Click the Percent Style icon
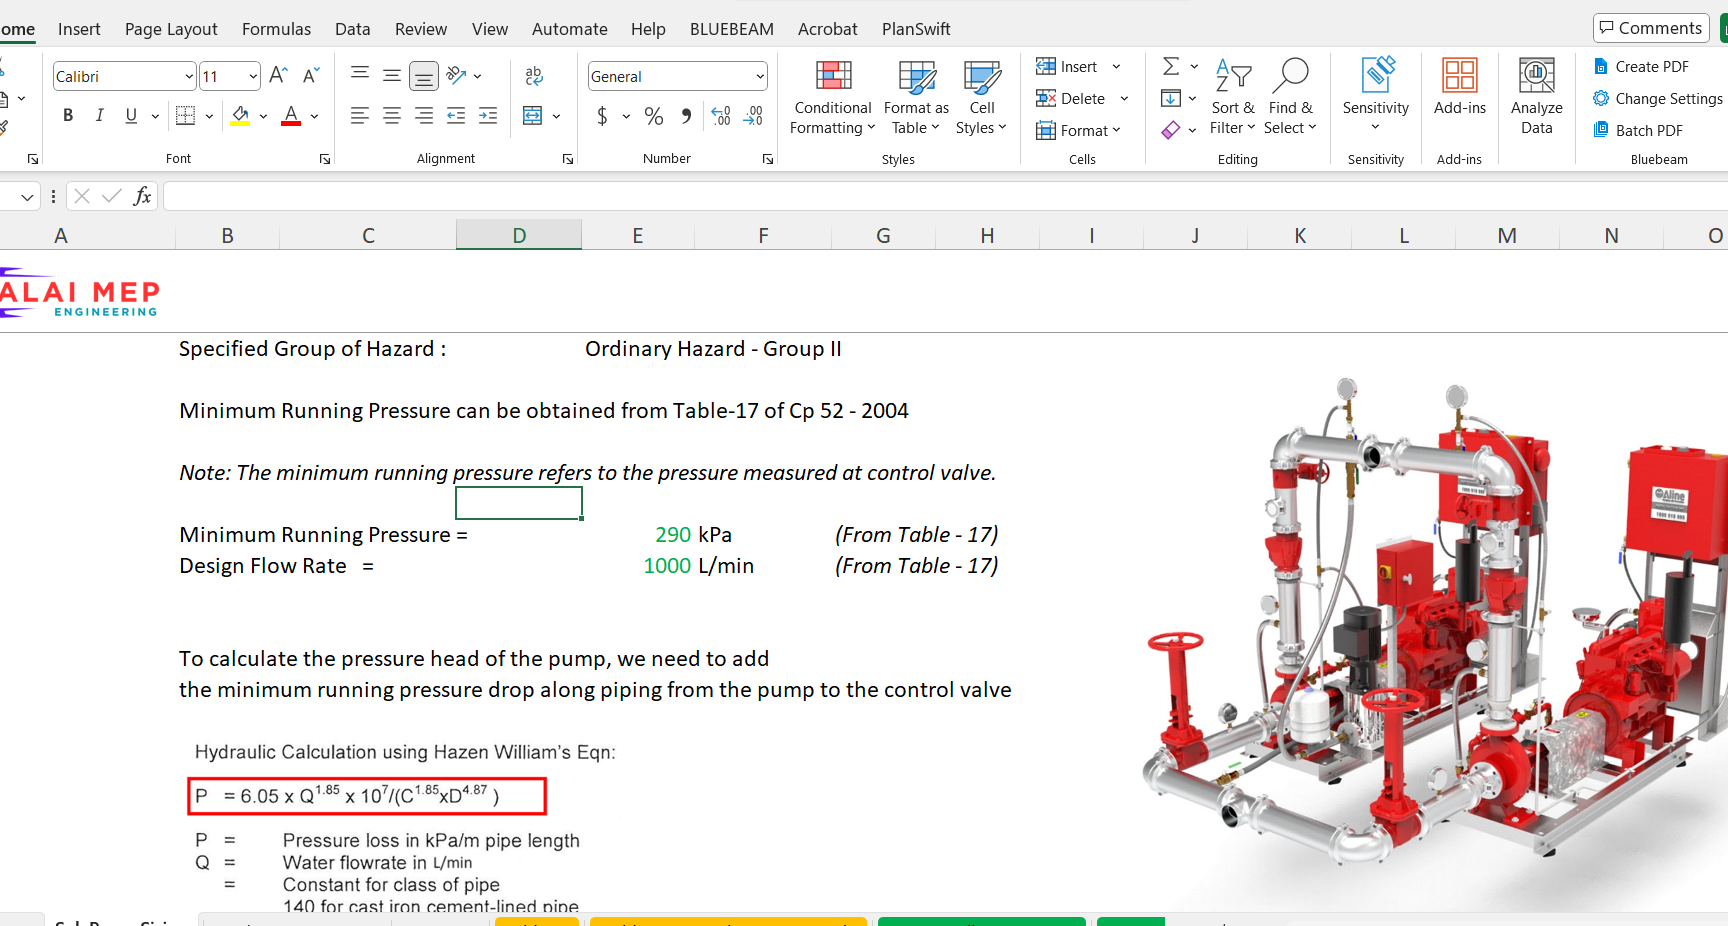The height and width of the screenshot is (926, 1728). coord(654,116)
